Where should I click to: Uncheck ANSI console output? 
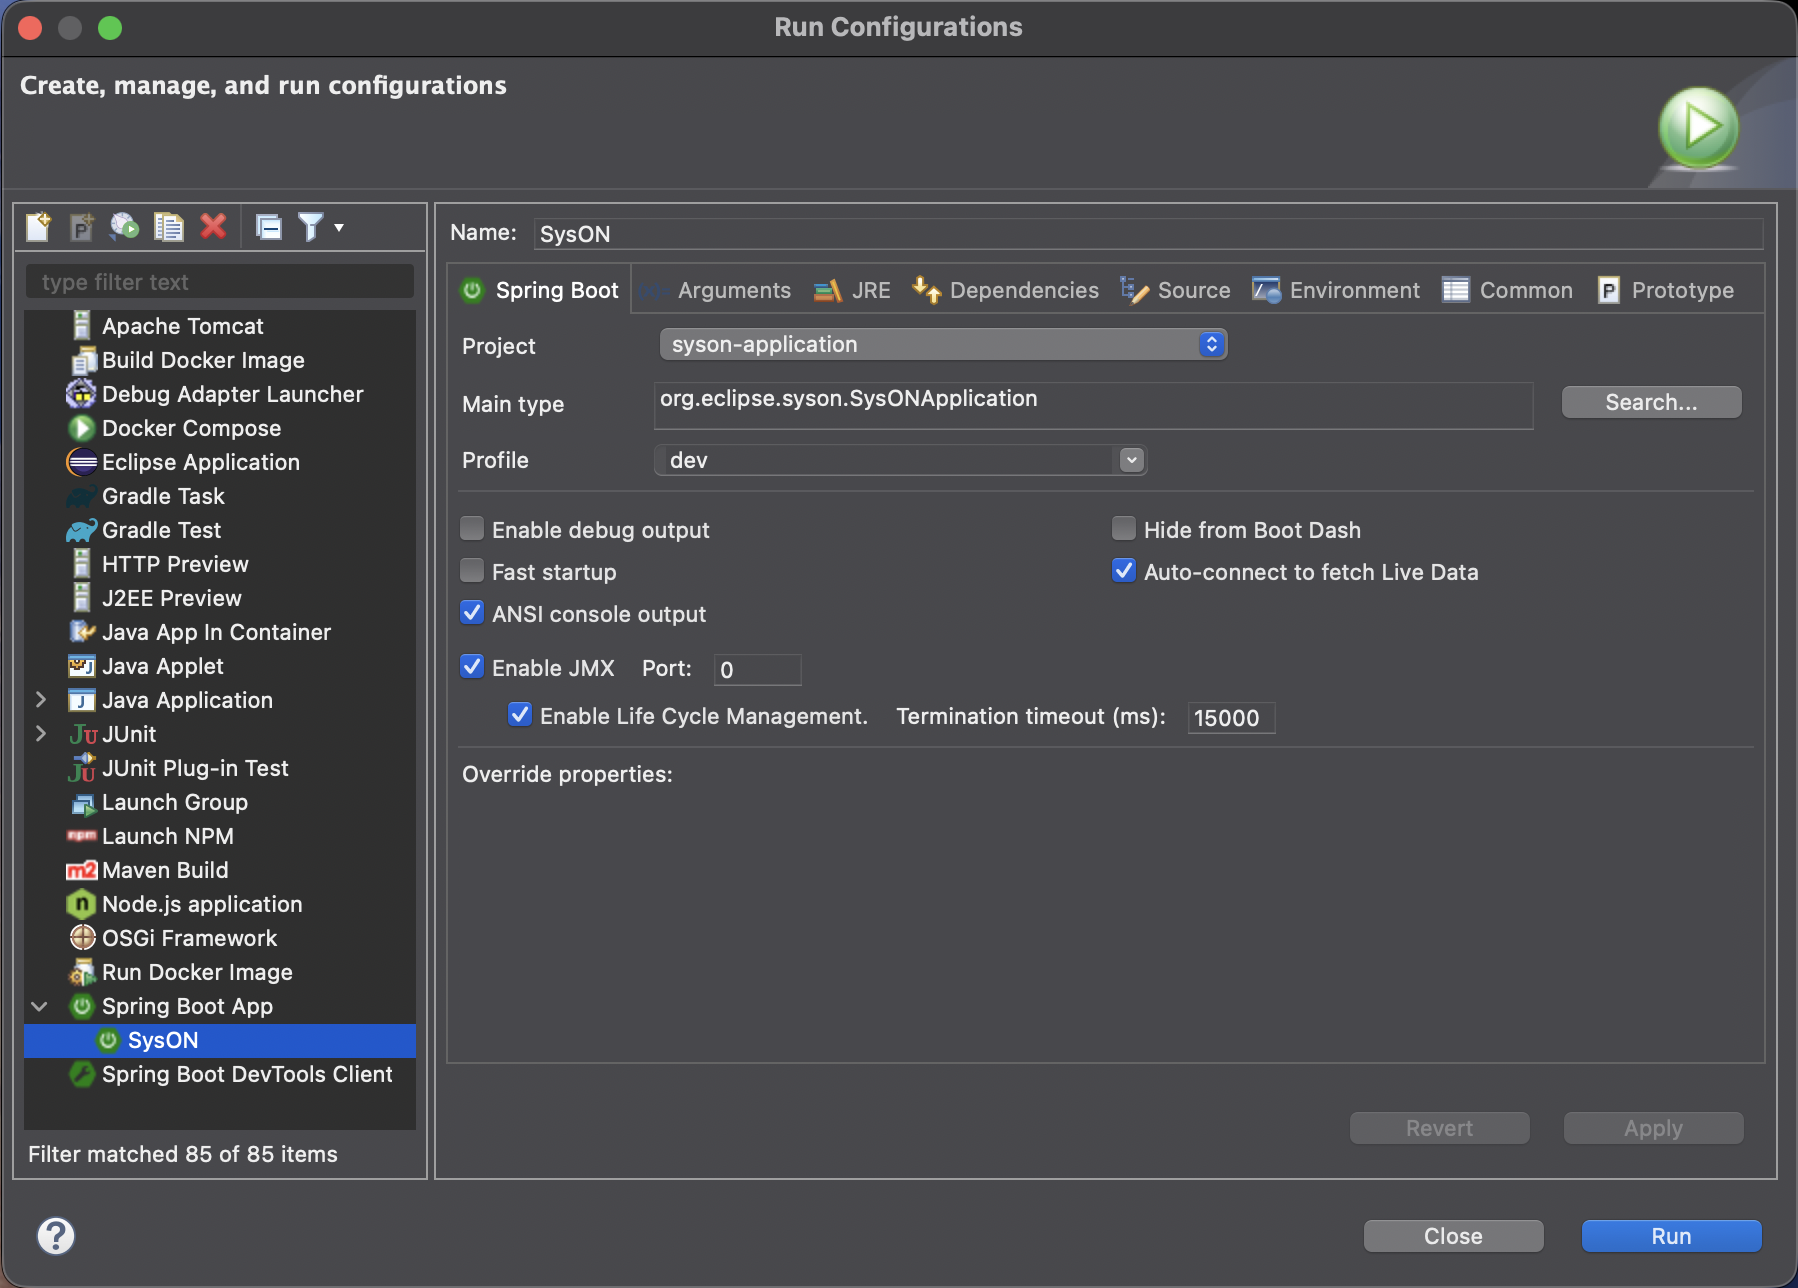473,613
